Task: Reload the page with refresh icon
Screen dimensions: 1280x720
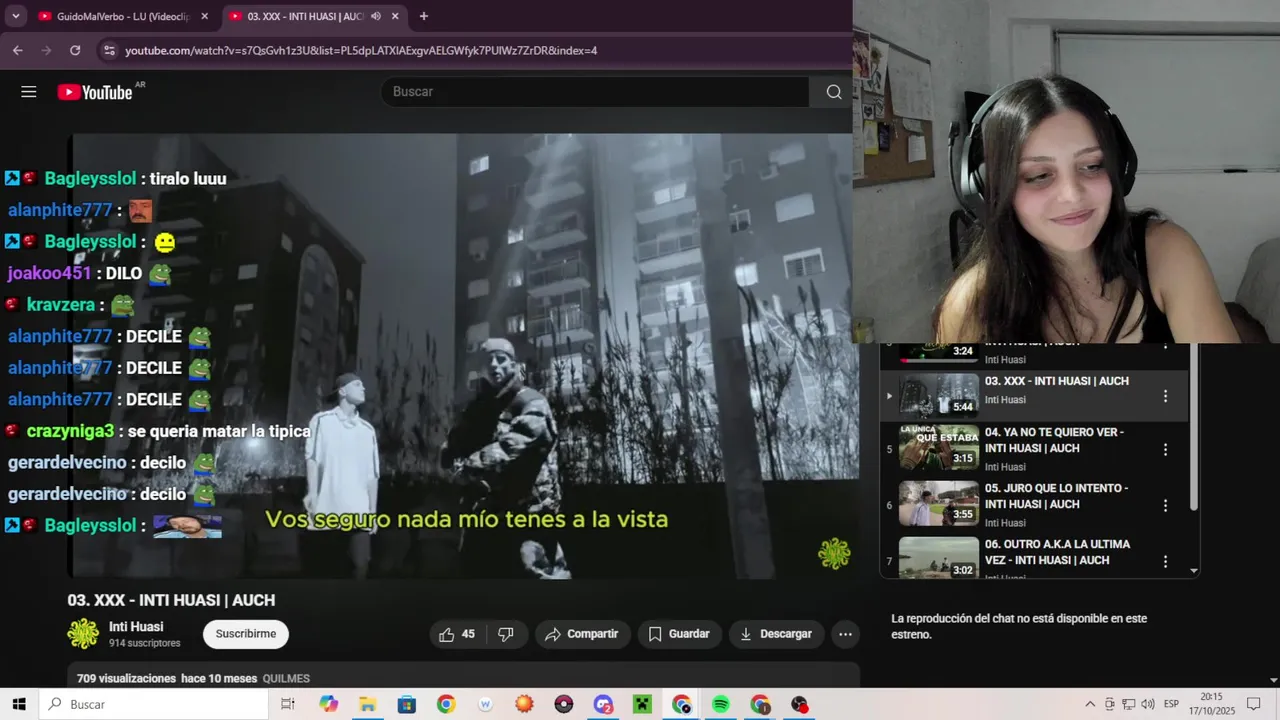Action: pos(75,50)
